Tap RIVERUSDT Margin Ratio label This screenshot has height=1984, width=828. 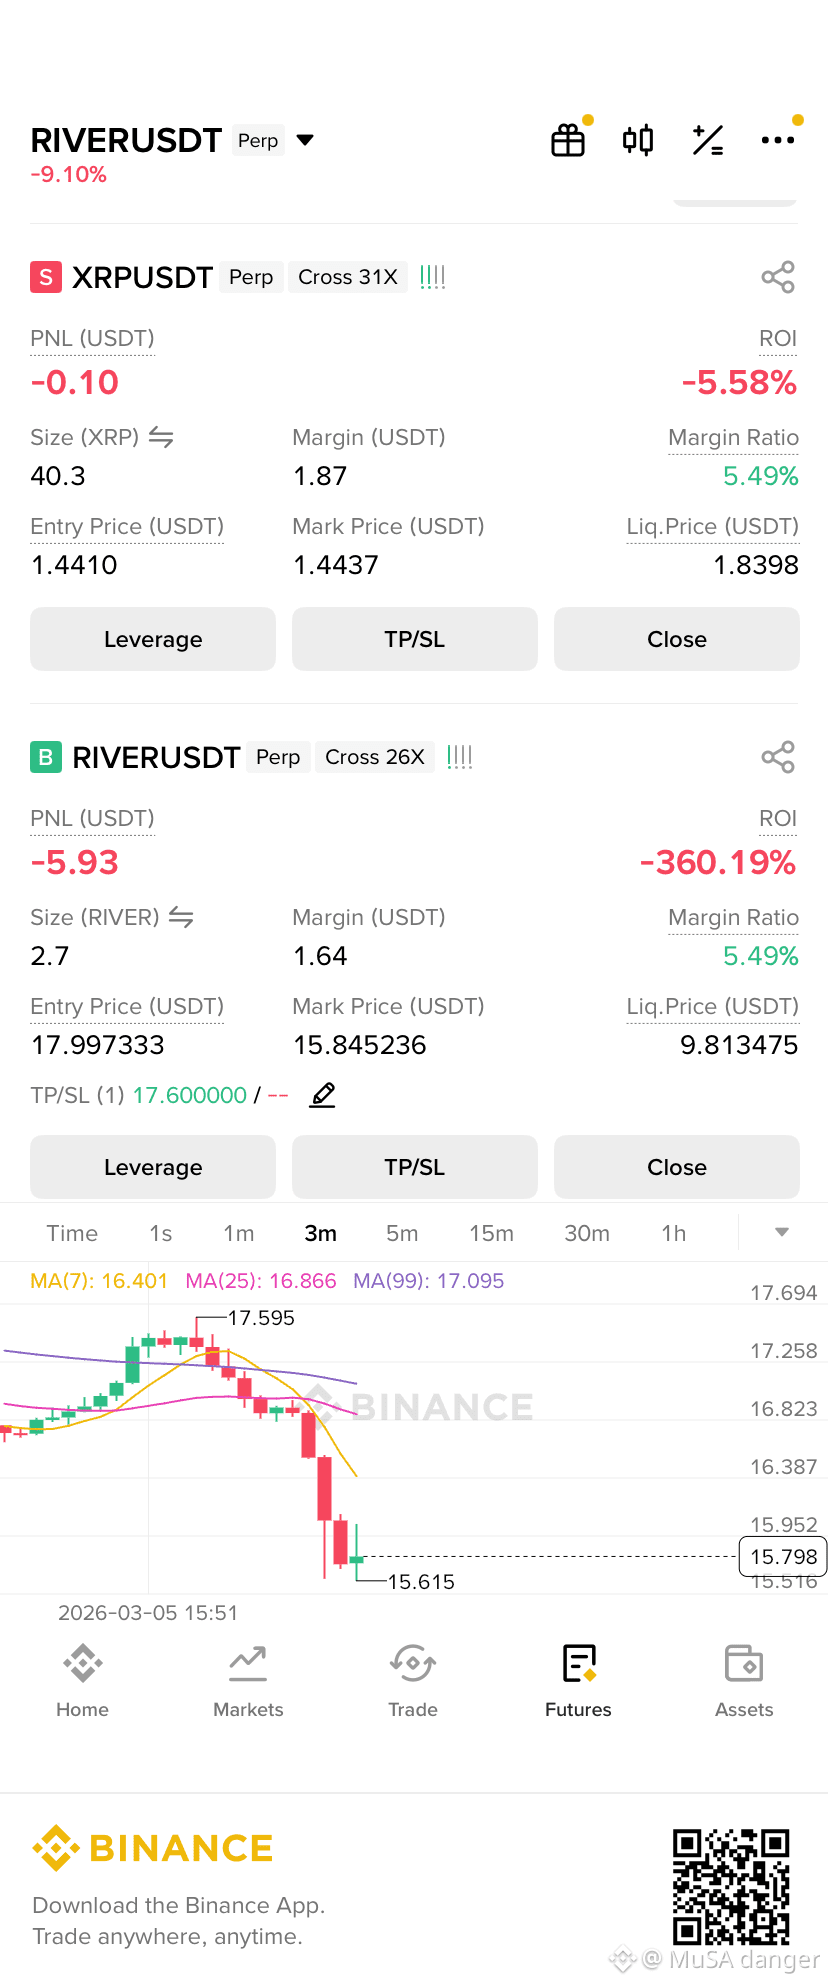(733, 917)
